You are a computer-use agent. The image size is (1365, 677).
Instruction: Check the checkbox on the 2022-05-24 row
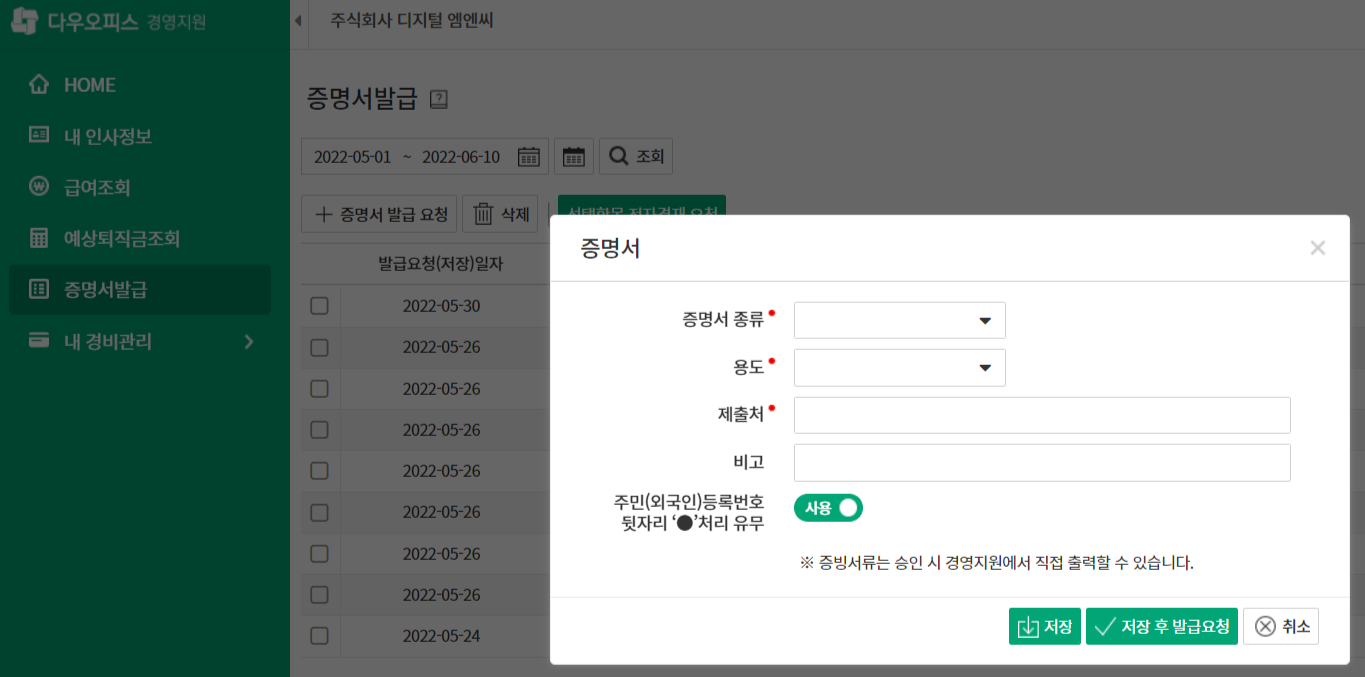[x=319, y=635]
